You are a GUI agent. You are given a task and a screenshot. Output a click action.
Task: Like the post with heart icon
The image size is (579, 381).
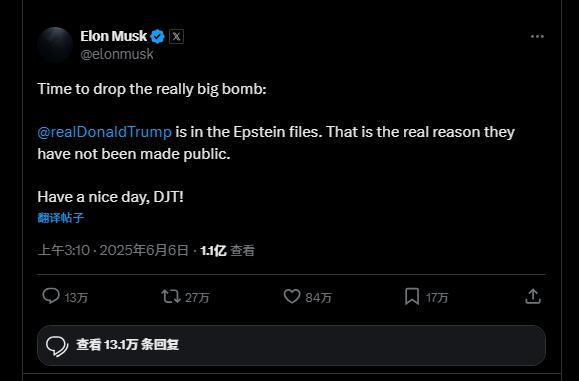point(292,296)
